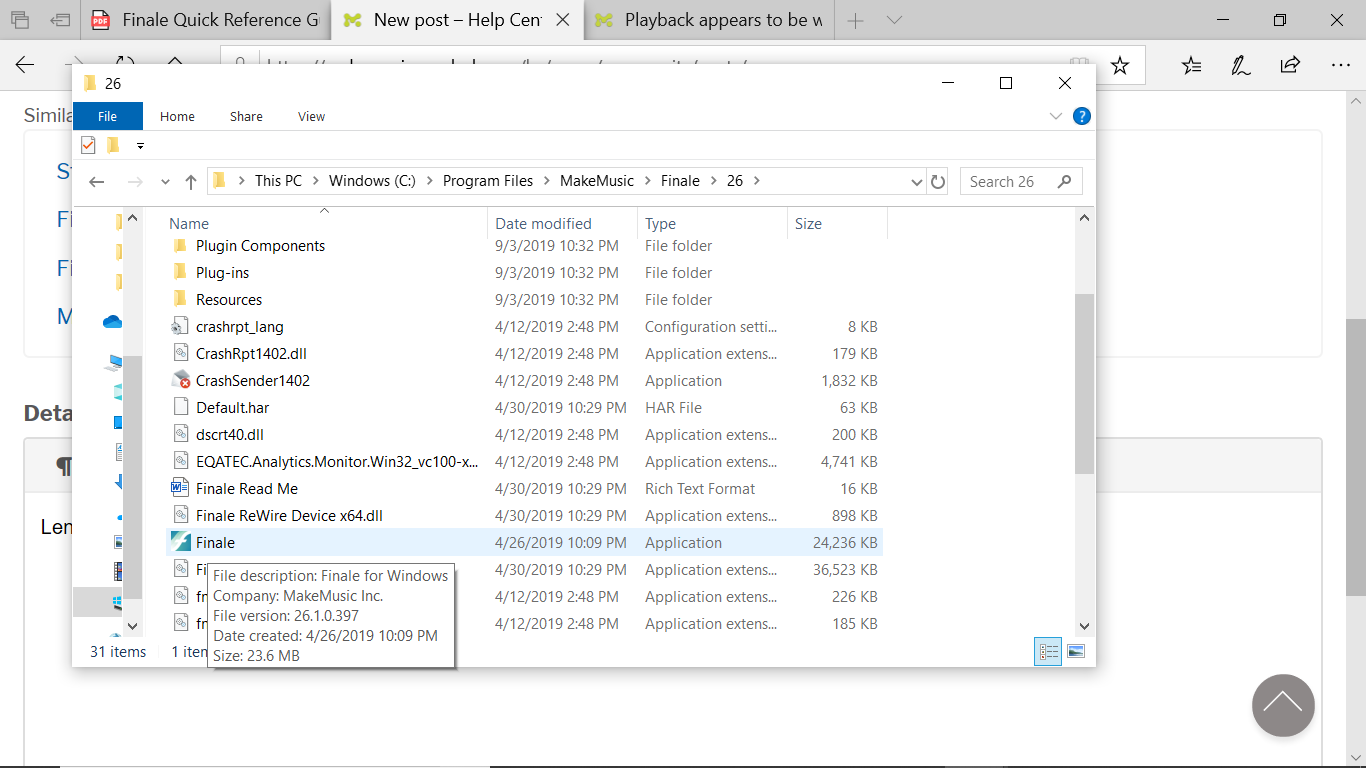Go up one folder with the up arrow
This screenshot has width=1366, height=768.
coord(190,182)
